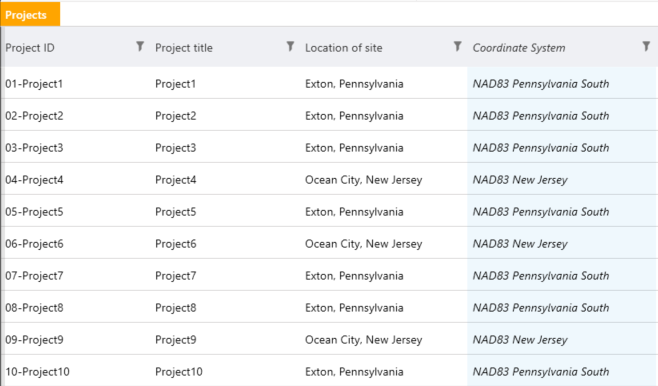Click the 04-Project4 ID cell
Image resolution: width=658 pixels, height=386 pixels.
pos(34,180)
